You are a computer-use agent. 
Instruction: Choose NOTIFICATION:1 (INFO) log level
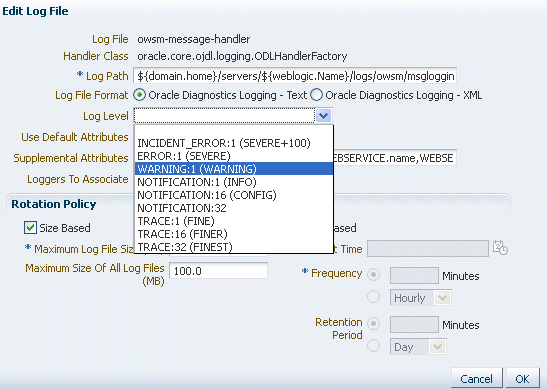pyautogui.click(x=234, y=182)
